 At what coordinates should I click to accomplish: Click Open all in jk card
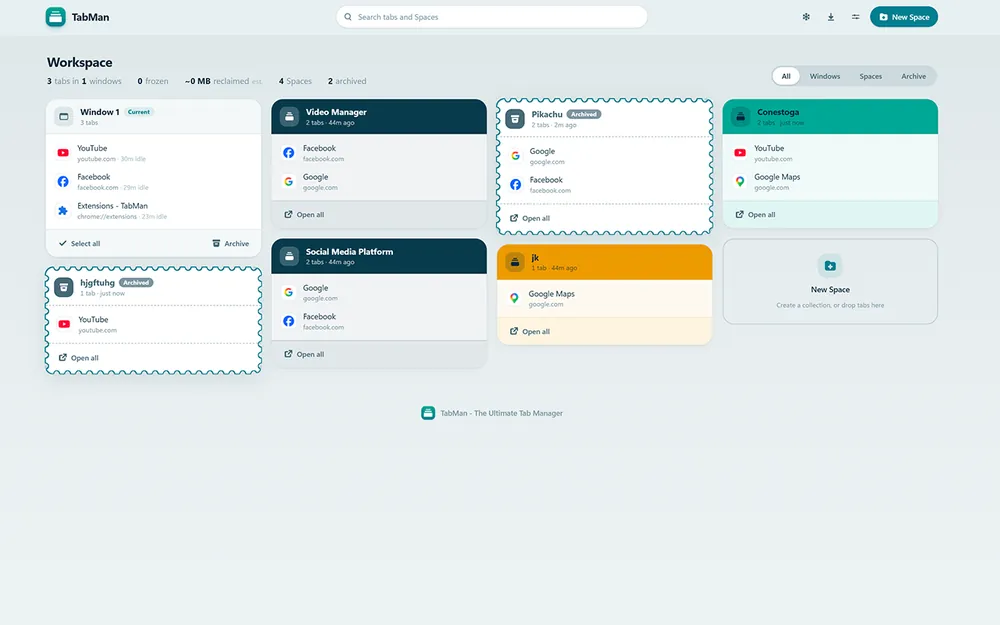(530, 332)
